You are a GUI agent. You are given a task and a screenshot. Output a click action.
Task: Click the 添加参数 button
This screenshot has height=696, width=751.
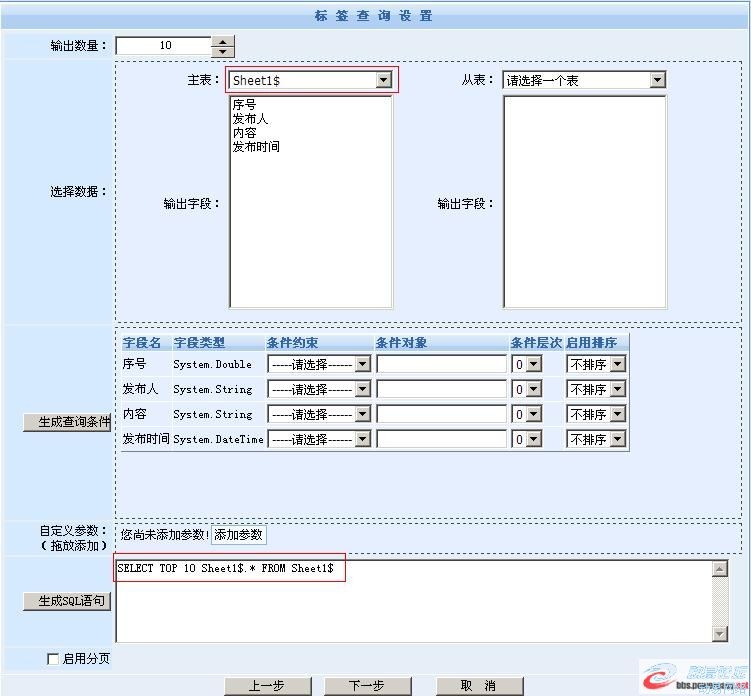click(x=238, y=535)
